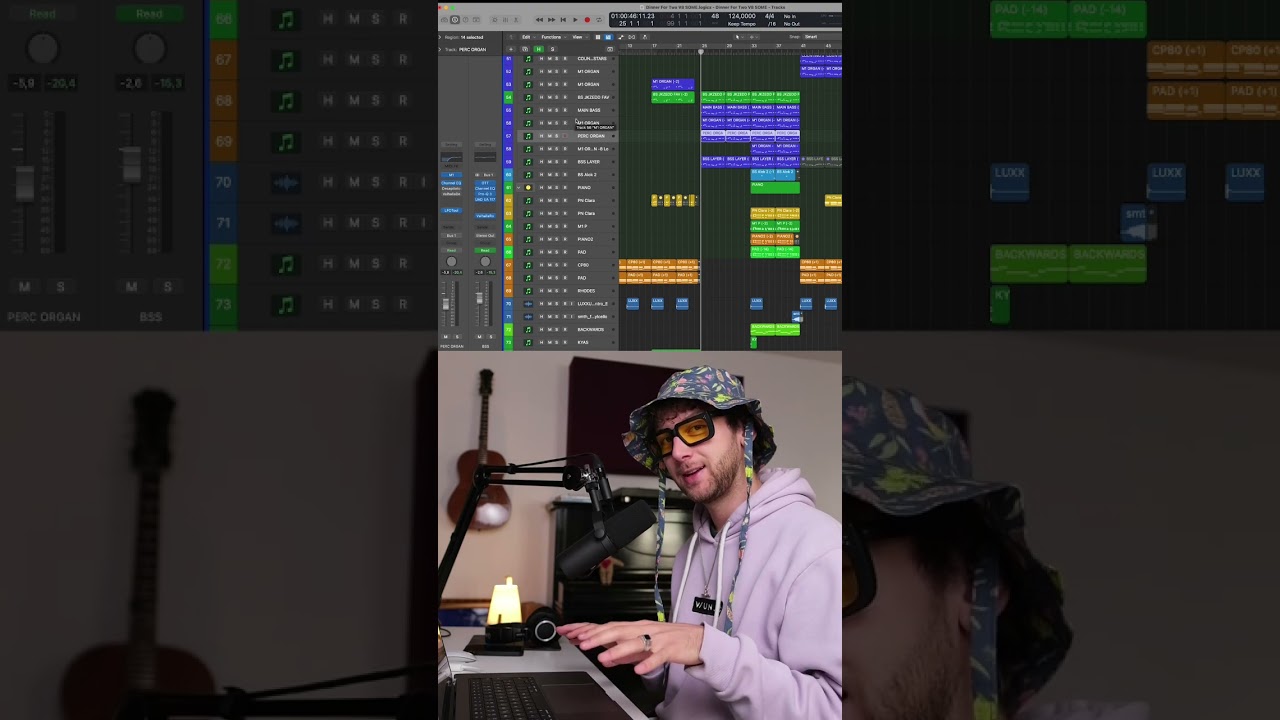Open the Functions menu in Tracks area
This screenshot has height=720, width=1280.
[553, 37]
